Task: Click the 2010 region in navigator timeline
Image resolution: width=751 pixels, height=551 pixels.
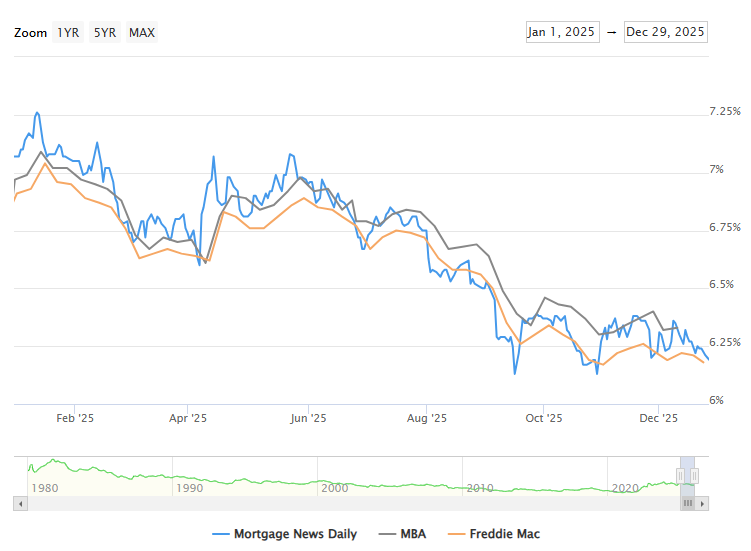Action: pyautogui.click(x=480, y=487)
